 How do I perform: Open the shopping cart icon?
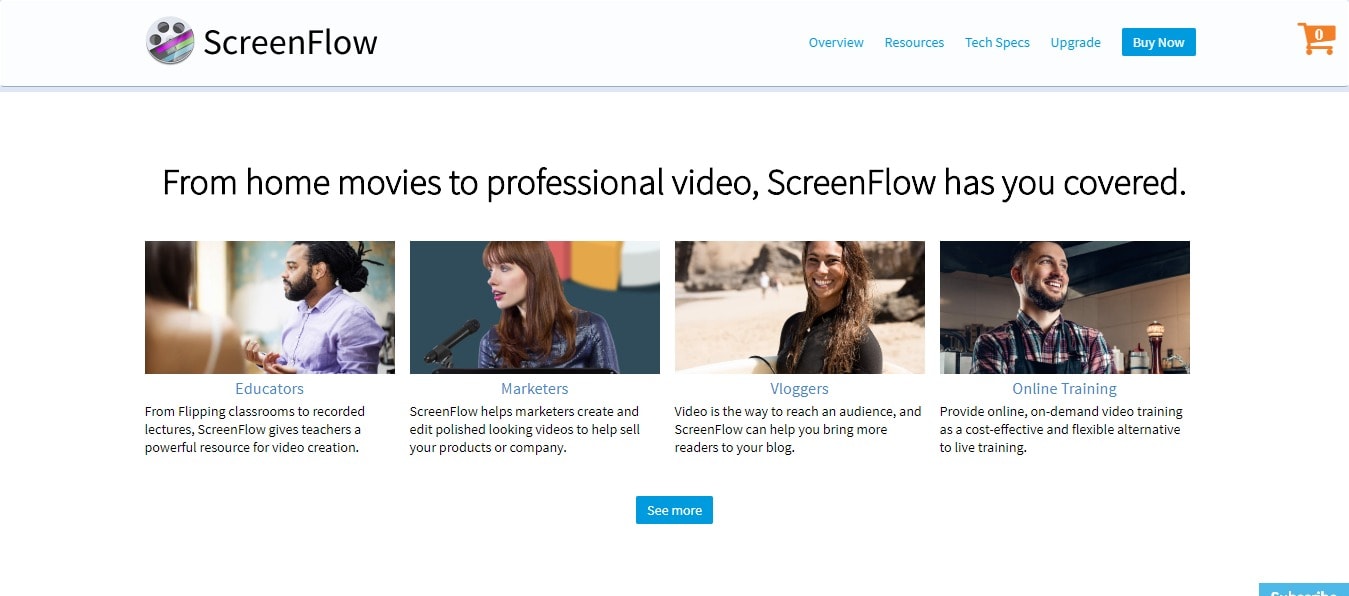(x=1316, y=38)
